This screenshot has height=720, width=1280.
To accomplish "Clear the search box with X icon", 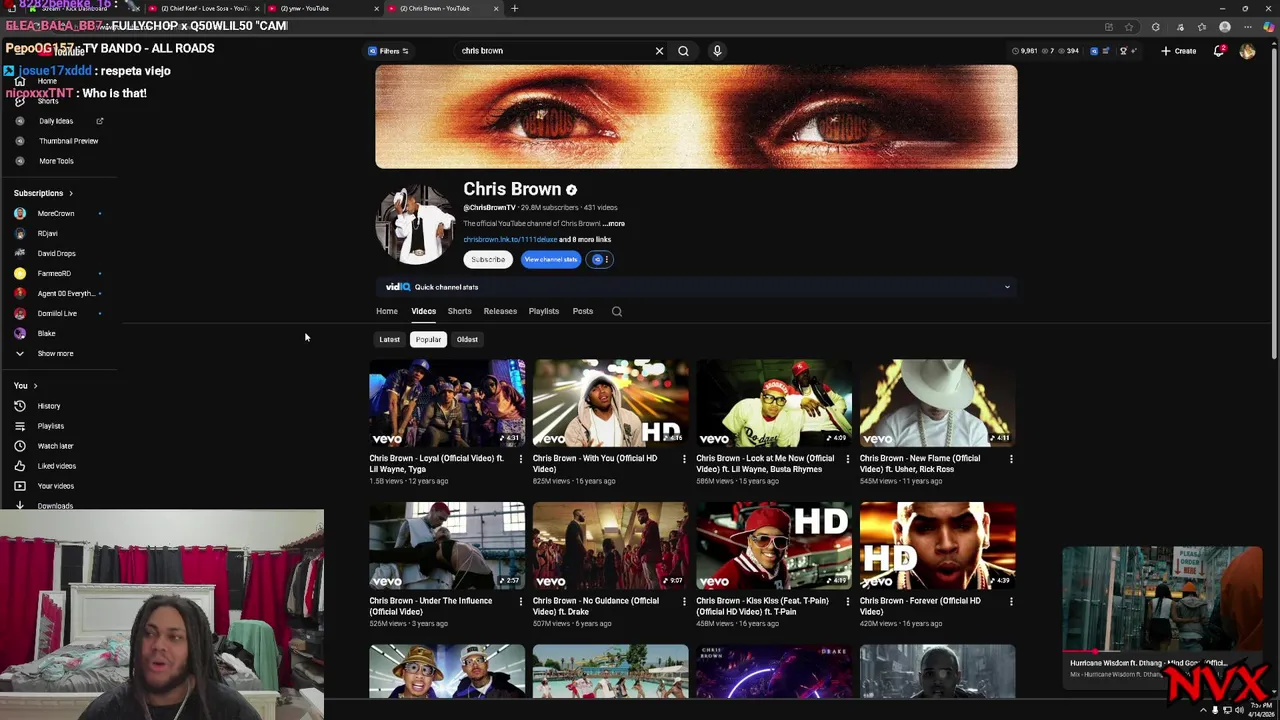I will (x=659, y=51).
